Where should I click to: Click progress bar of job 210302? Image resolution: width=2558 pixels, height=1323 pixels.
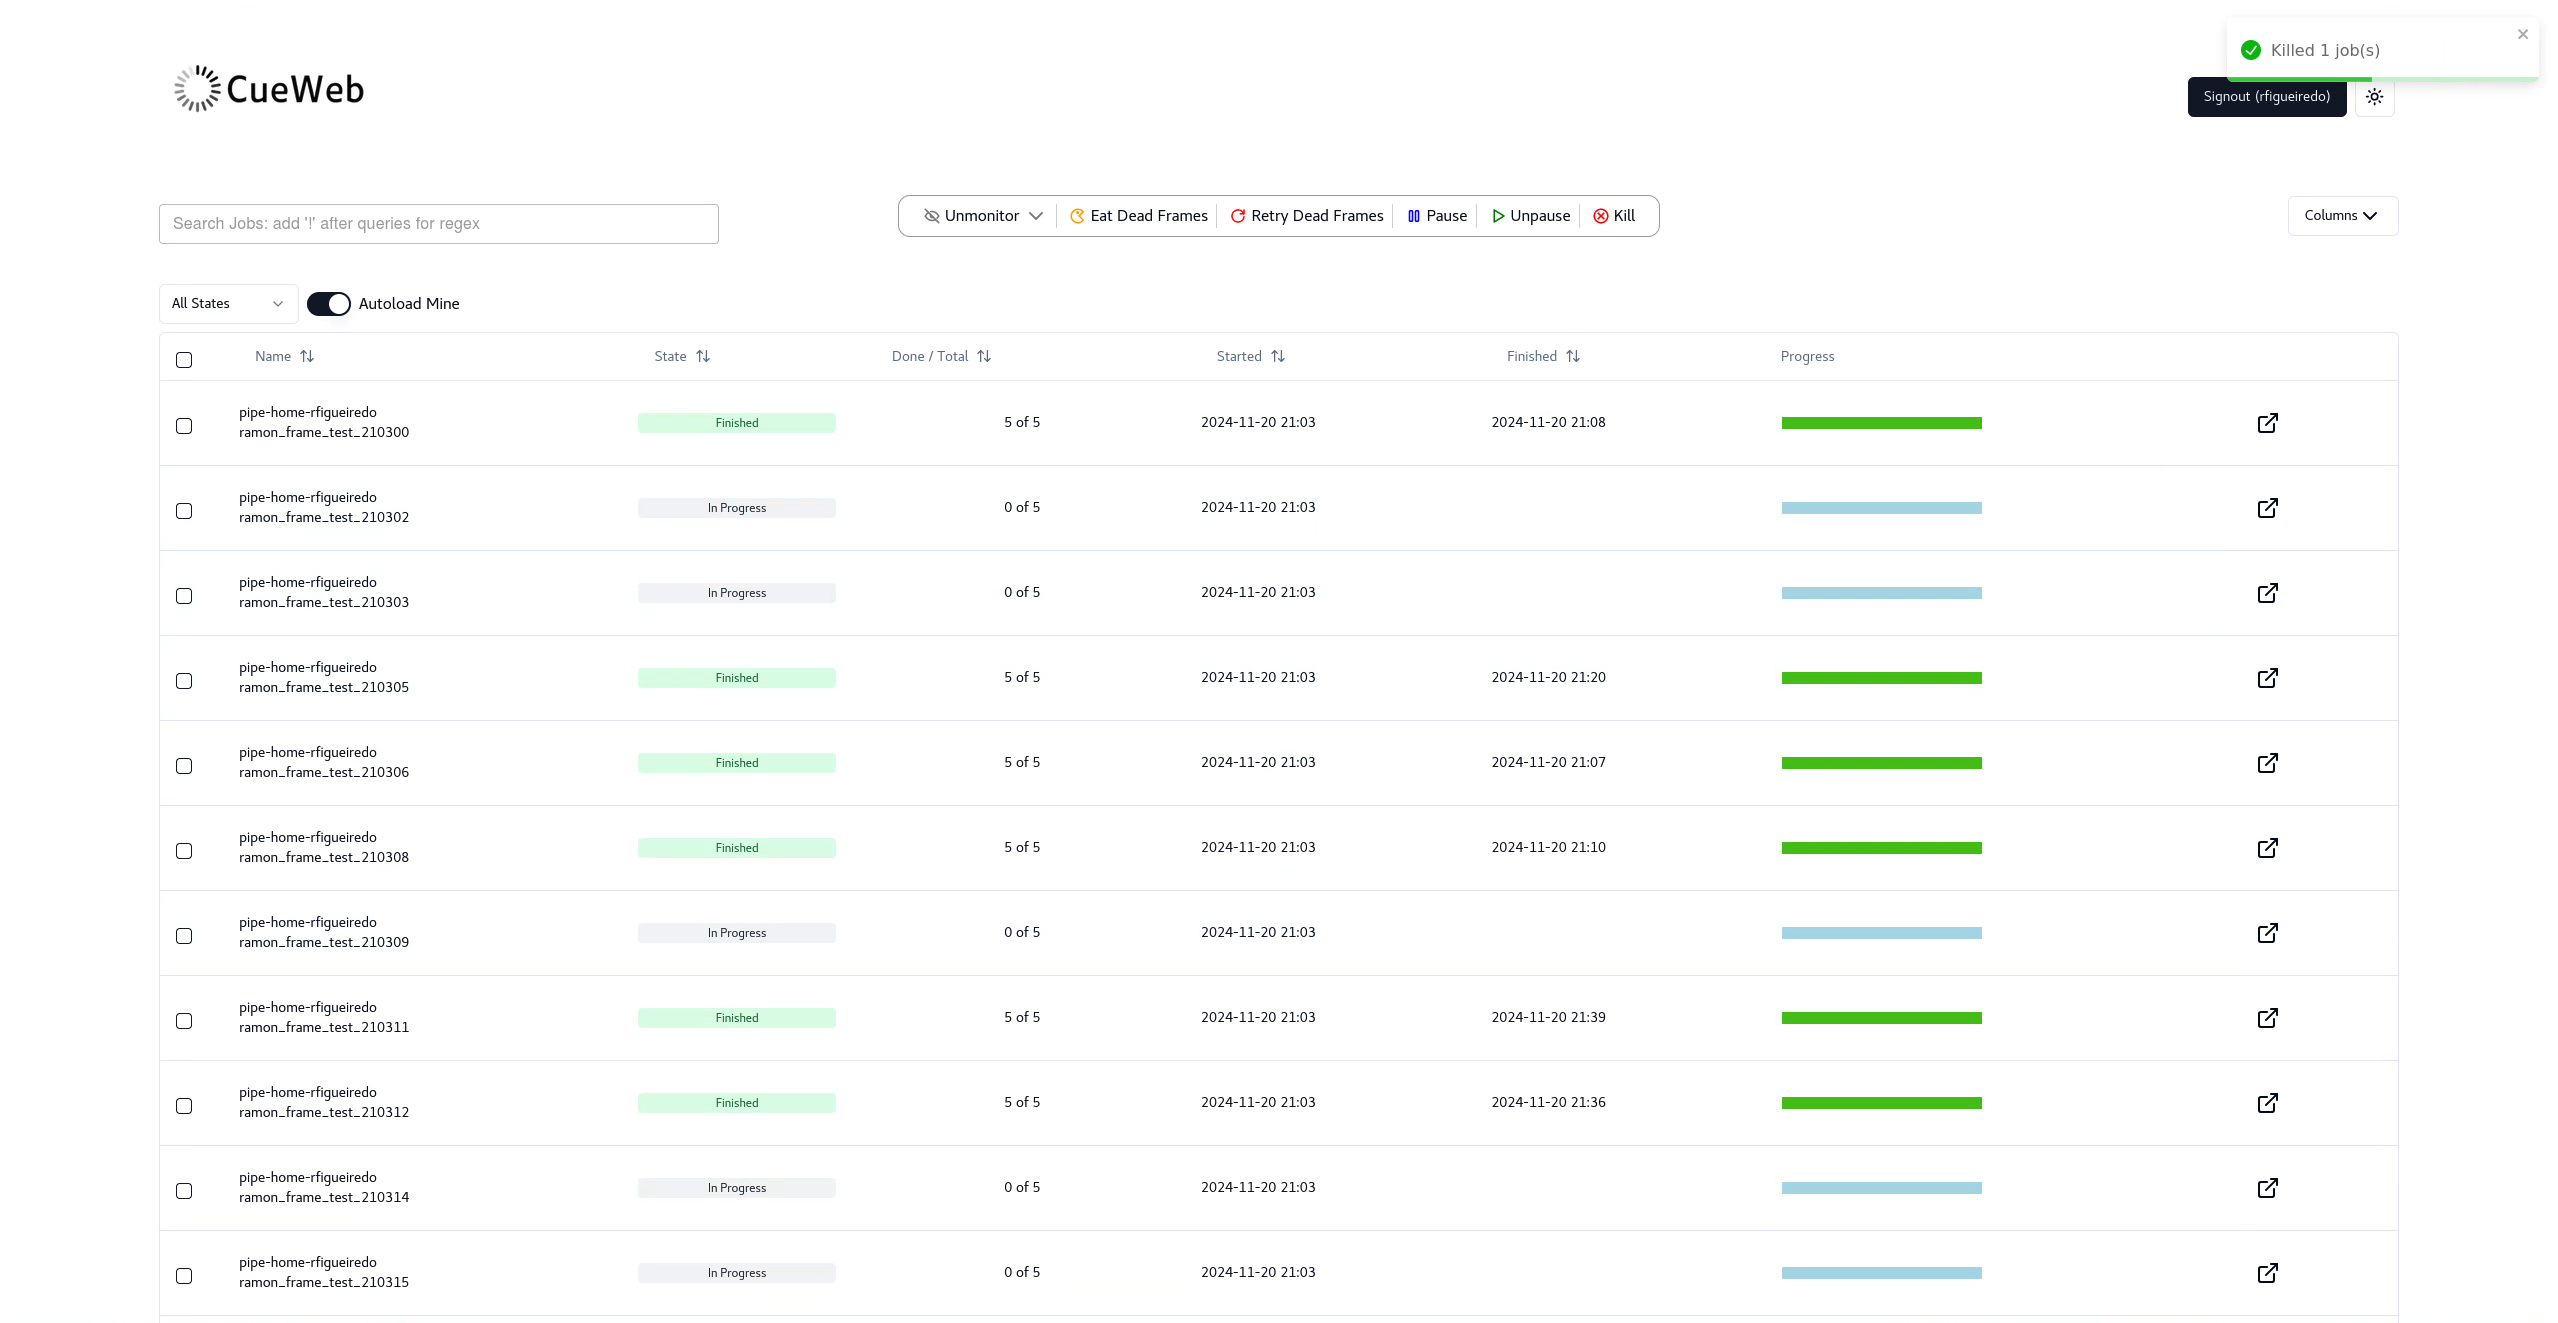click(1881, 508)
